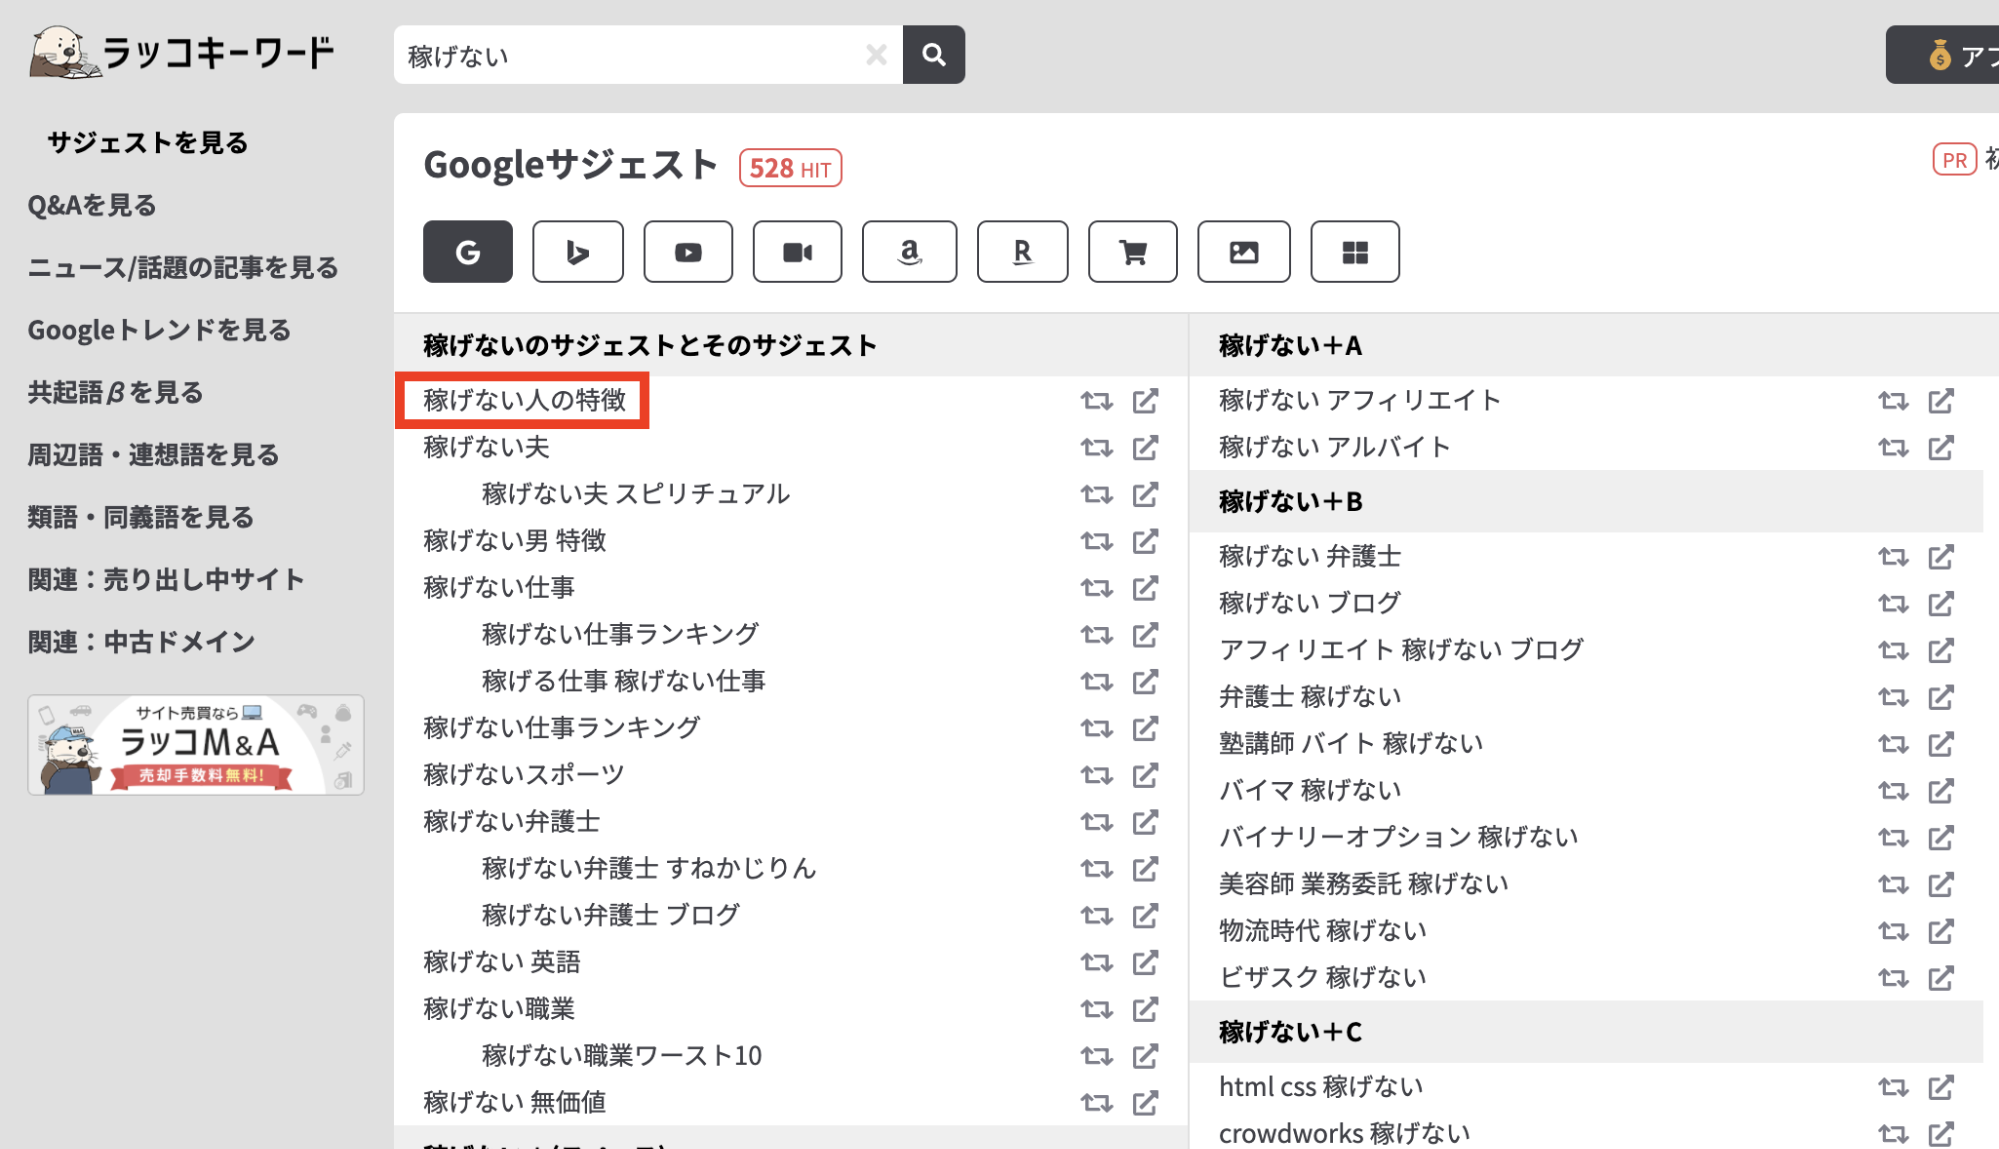Image resolution: width=1999 pixels, height=1149 pixels.
Task: Click the 稼げない人の特徴 keyword link
Action: 524,400
